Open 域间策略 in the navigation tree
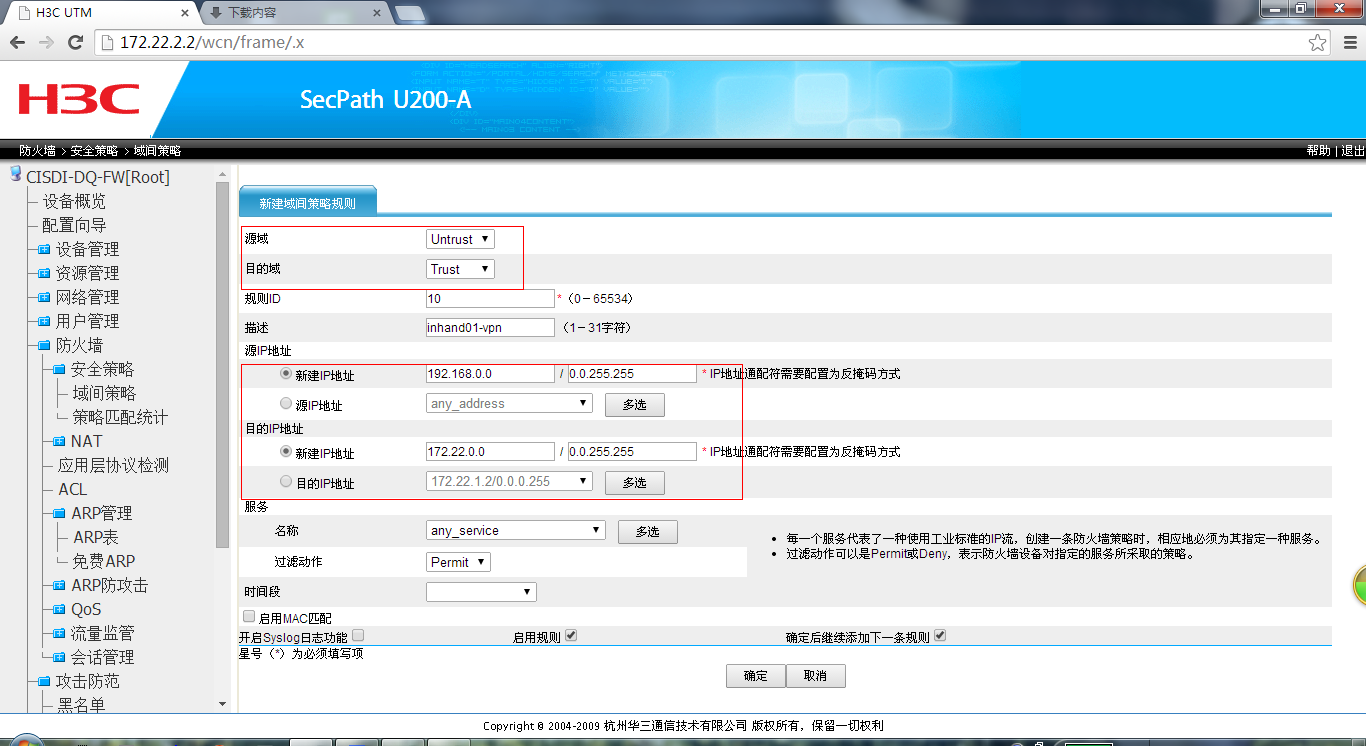The width and height of the screenshot is (1366, 746). 104,393
